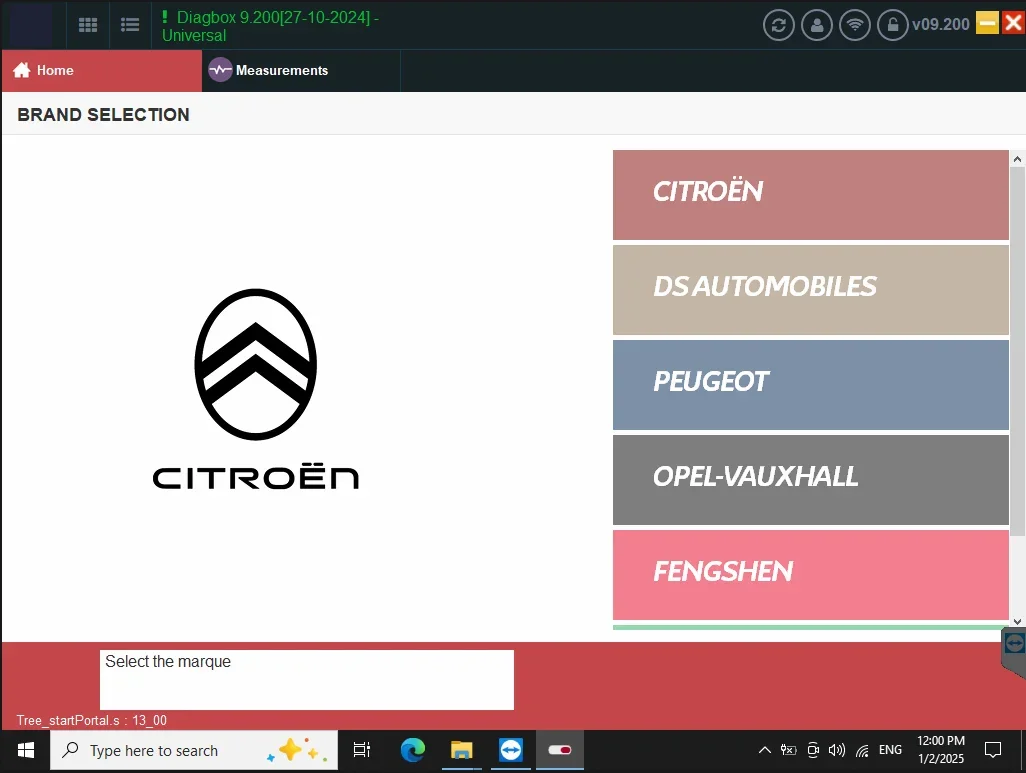Open the network tray icon
1026x773 pixels.
coord(862,750)
